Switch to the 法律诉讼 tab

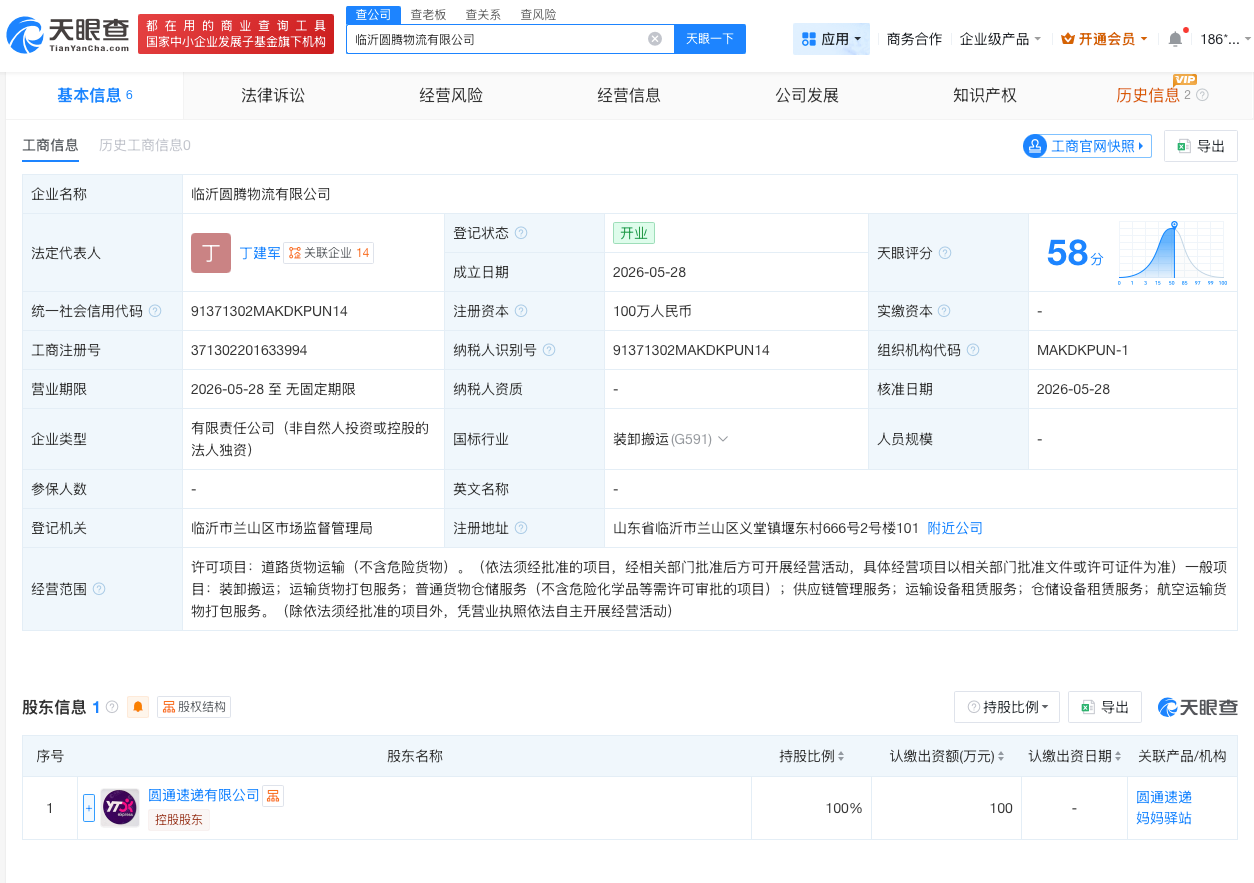pyautogui.click(x=273, y=95)
